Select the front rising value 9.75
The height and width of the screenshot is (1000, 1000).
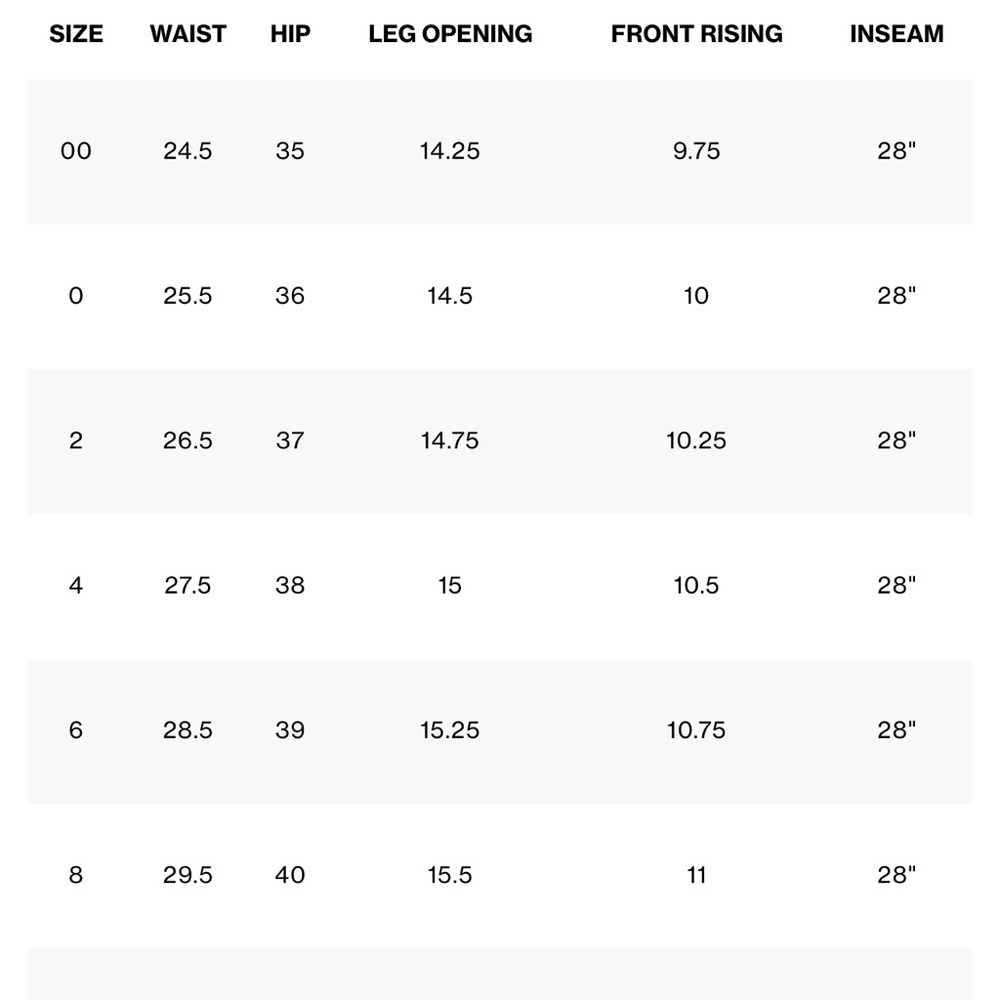(x=696, y=151)
